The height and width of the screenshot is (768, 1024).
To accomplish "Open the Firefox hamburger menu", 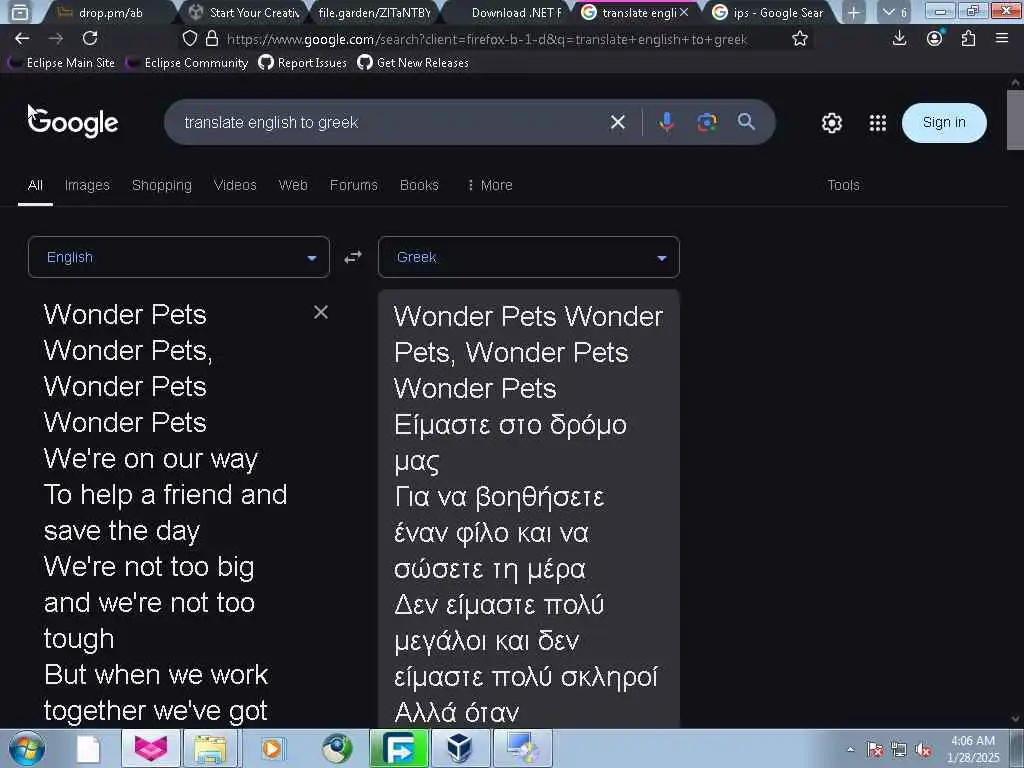I will click(x=1002, y=39).
